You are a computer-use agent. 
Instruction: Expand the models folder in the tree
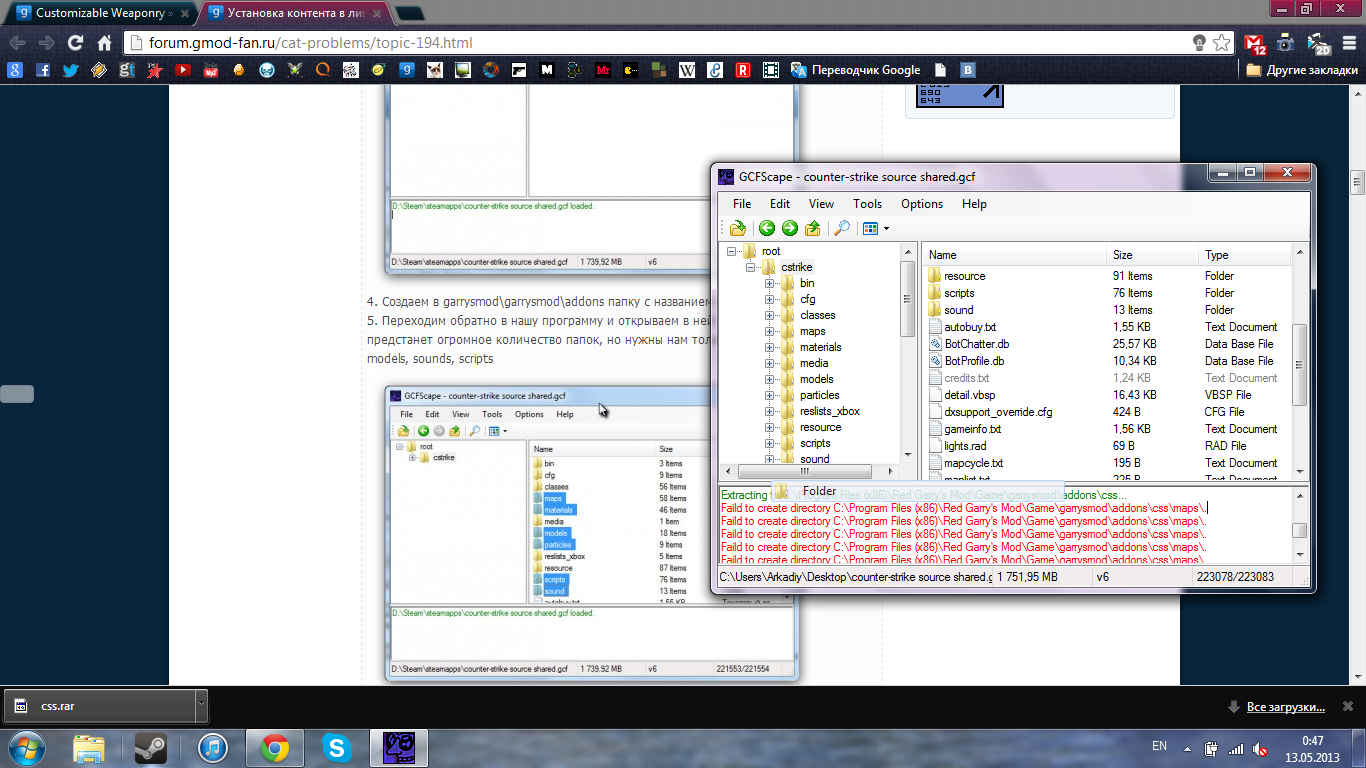(x=770, y=379)
